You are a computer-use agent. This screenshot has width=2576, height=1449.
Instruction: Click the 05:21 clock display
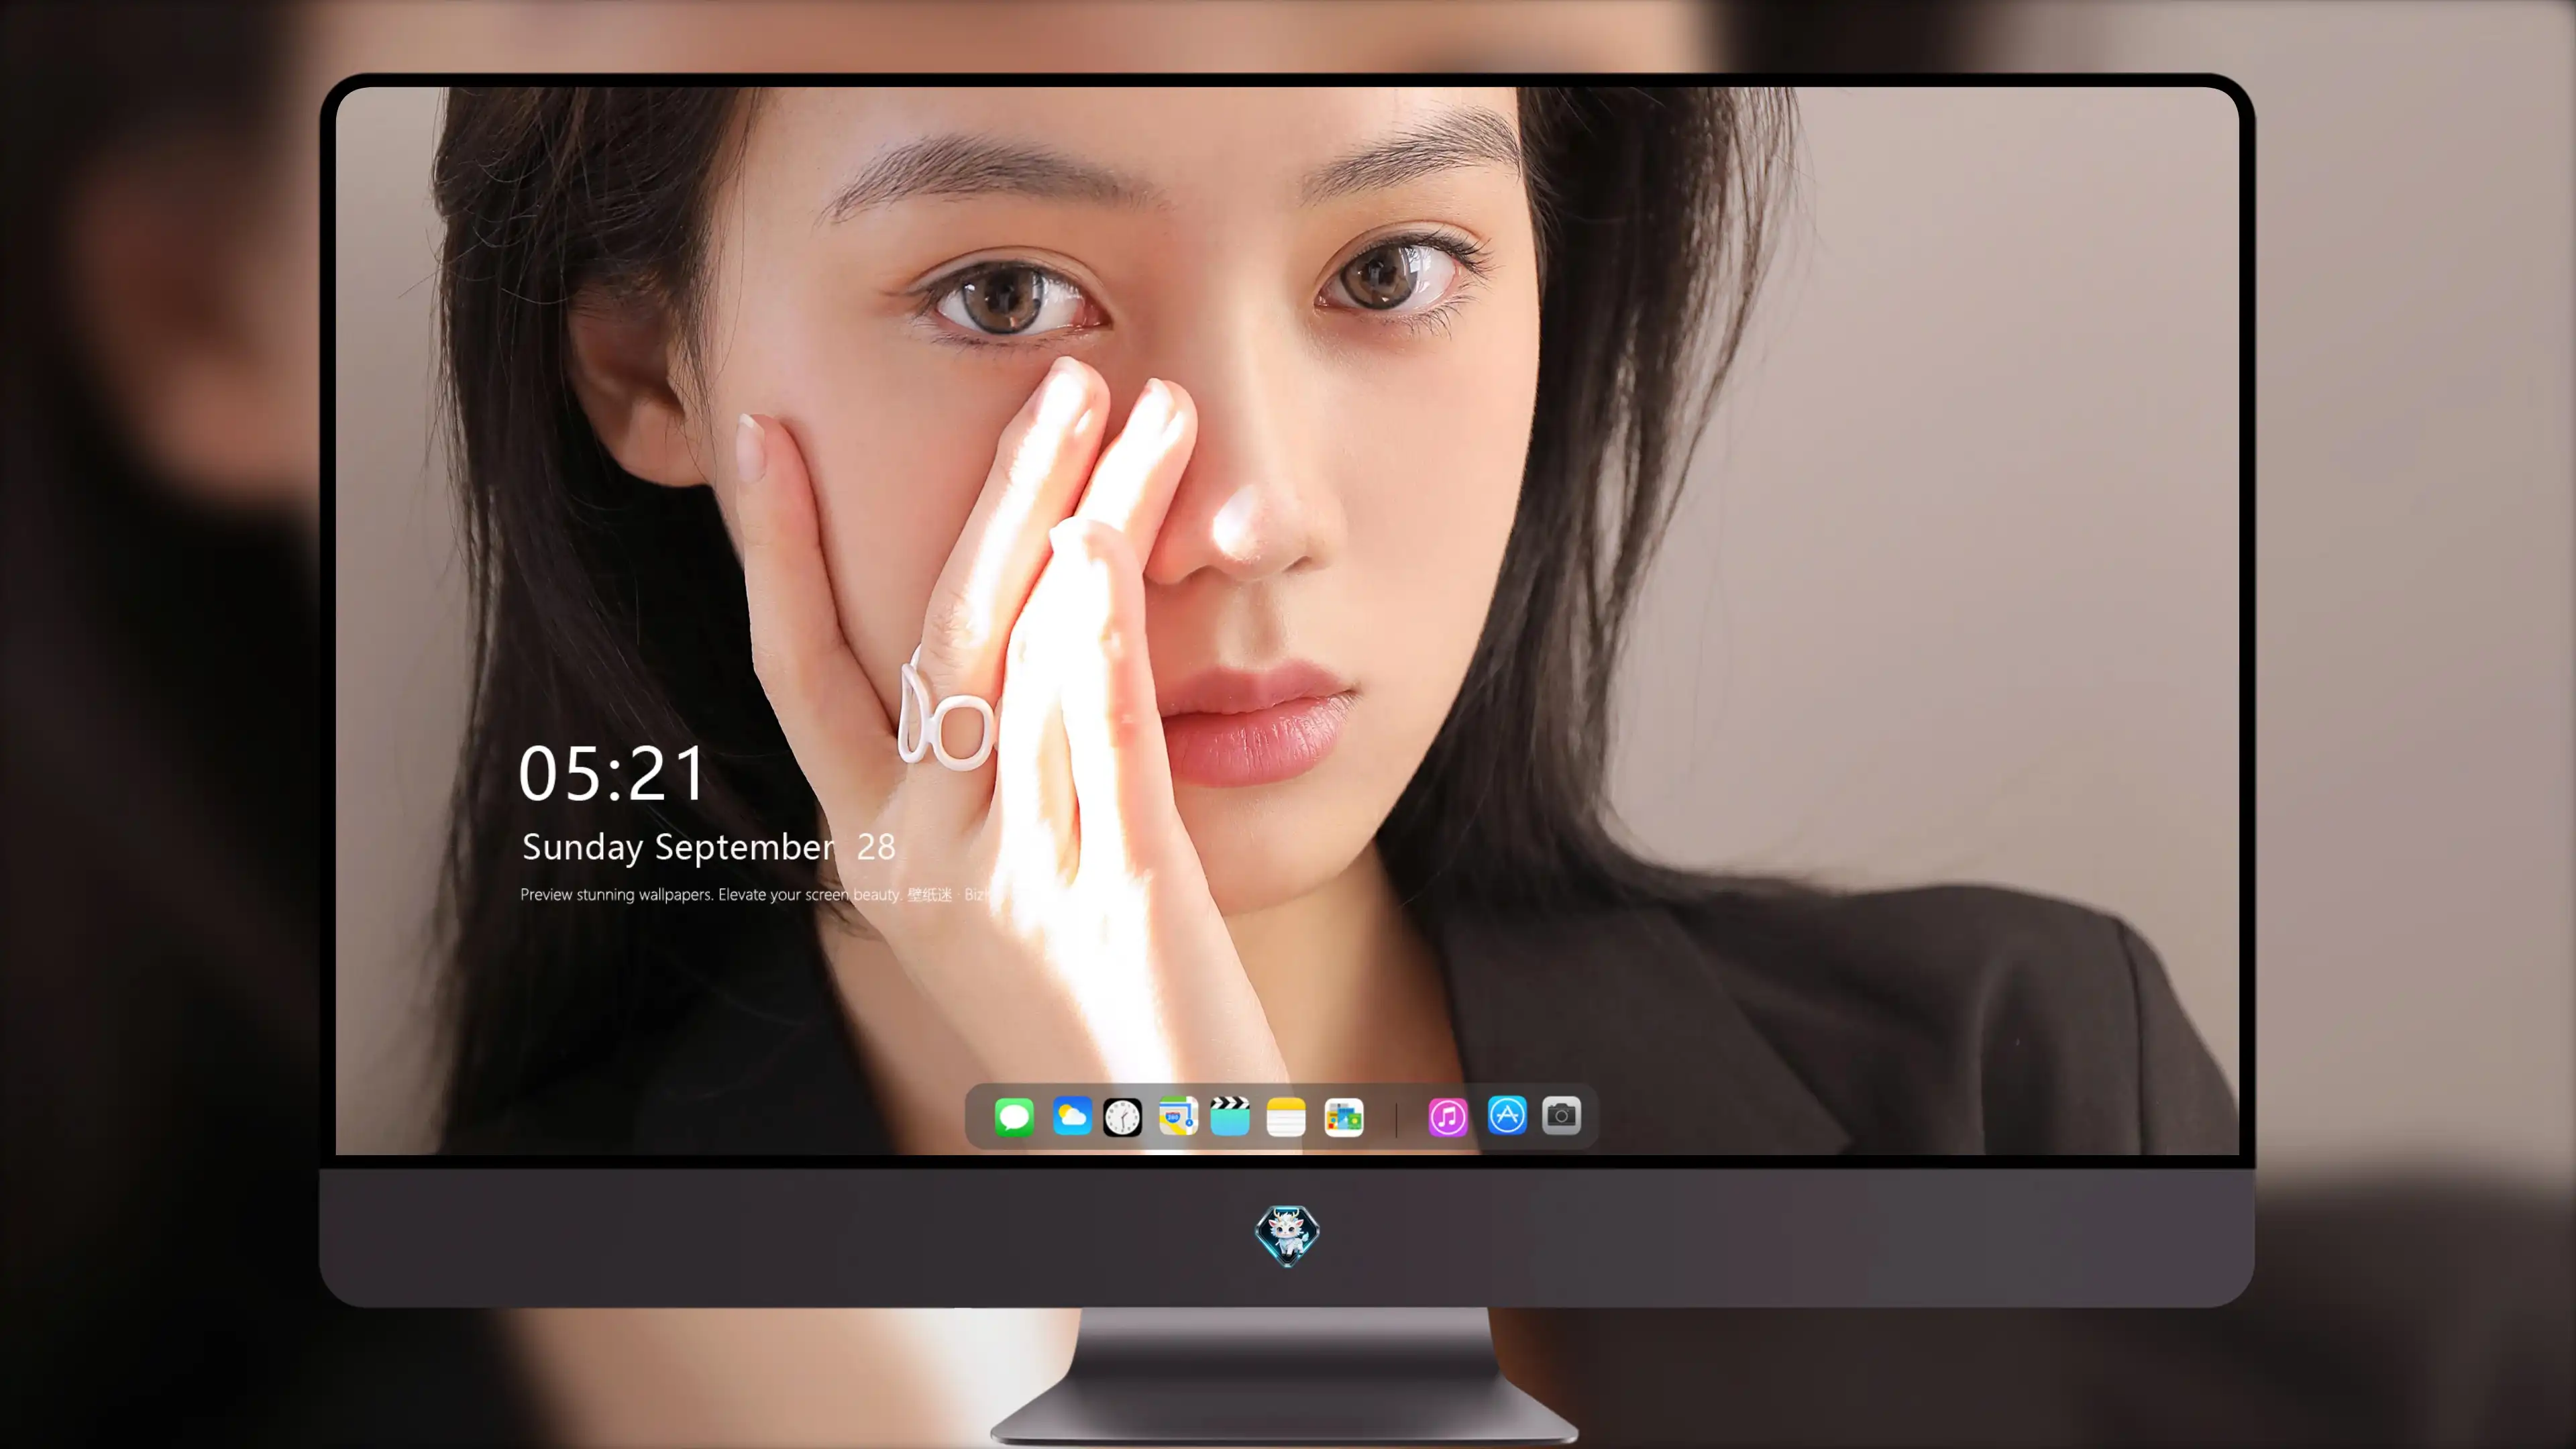point(612,774)
